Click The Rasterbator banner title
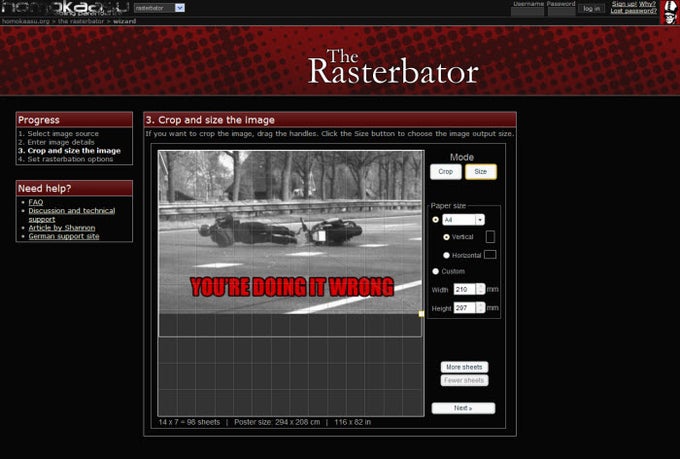This screenshot has width=680, height=459. pos(393,66)
